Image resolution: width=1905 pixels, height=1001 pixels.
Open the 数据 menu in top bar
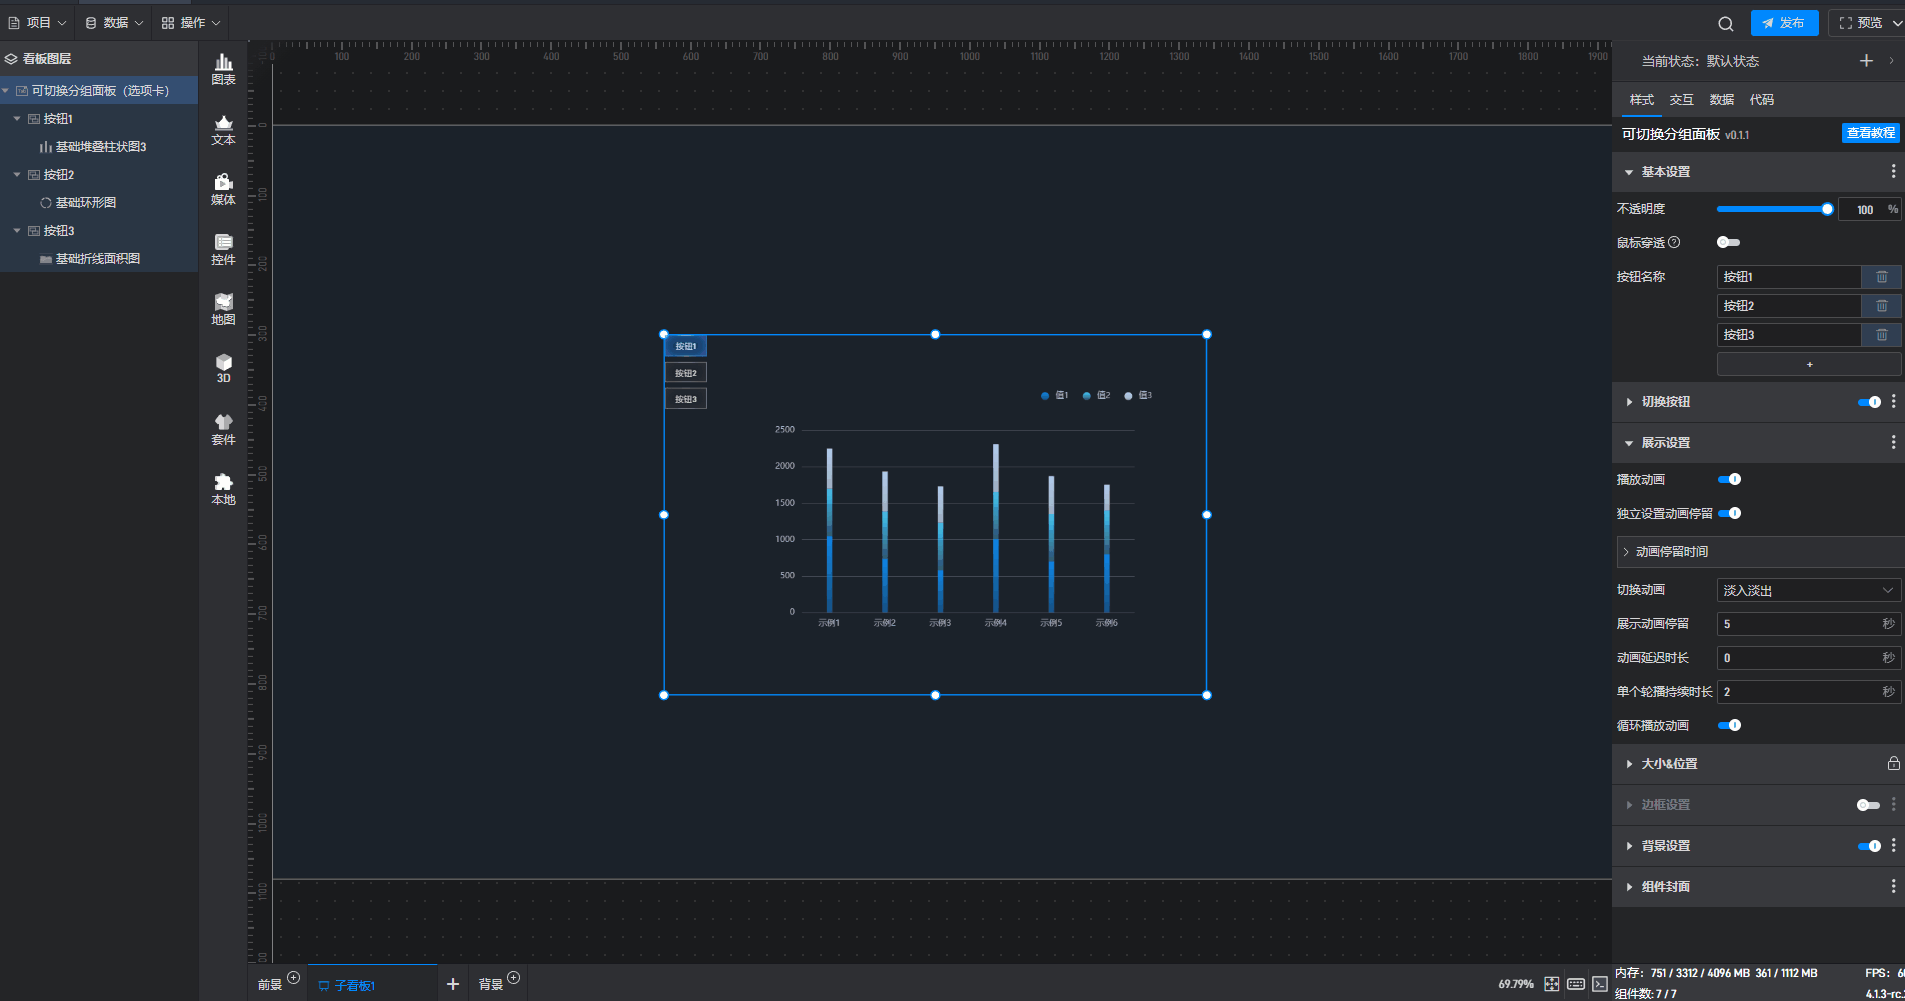click(114, 23)
